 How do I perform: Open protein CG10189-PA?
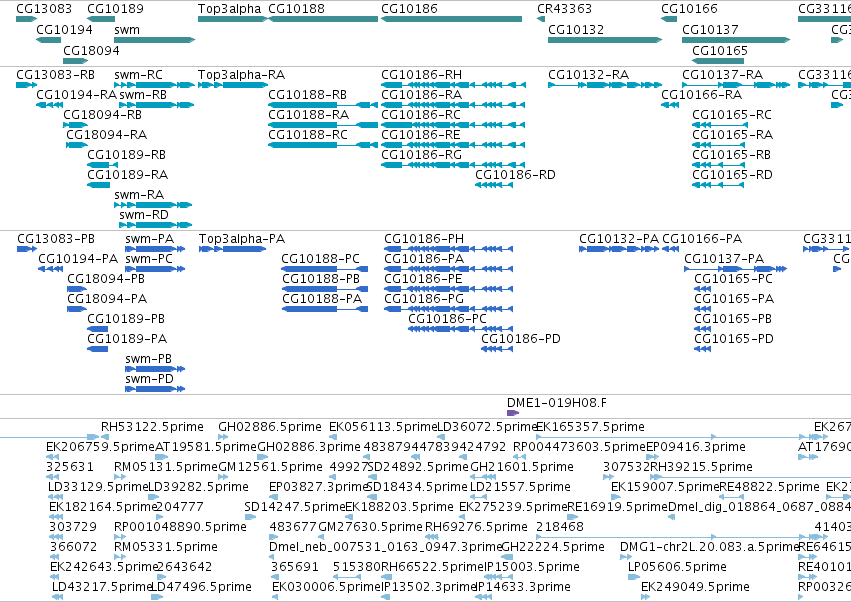tap(127, 339)
